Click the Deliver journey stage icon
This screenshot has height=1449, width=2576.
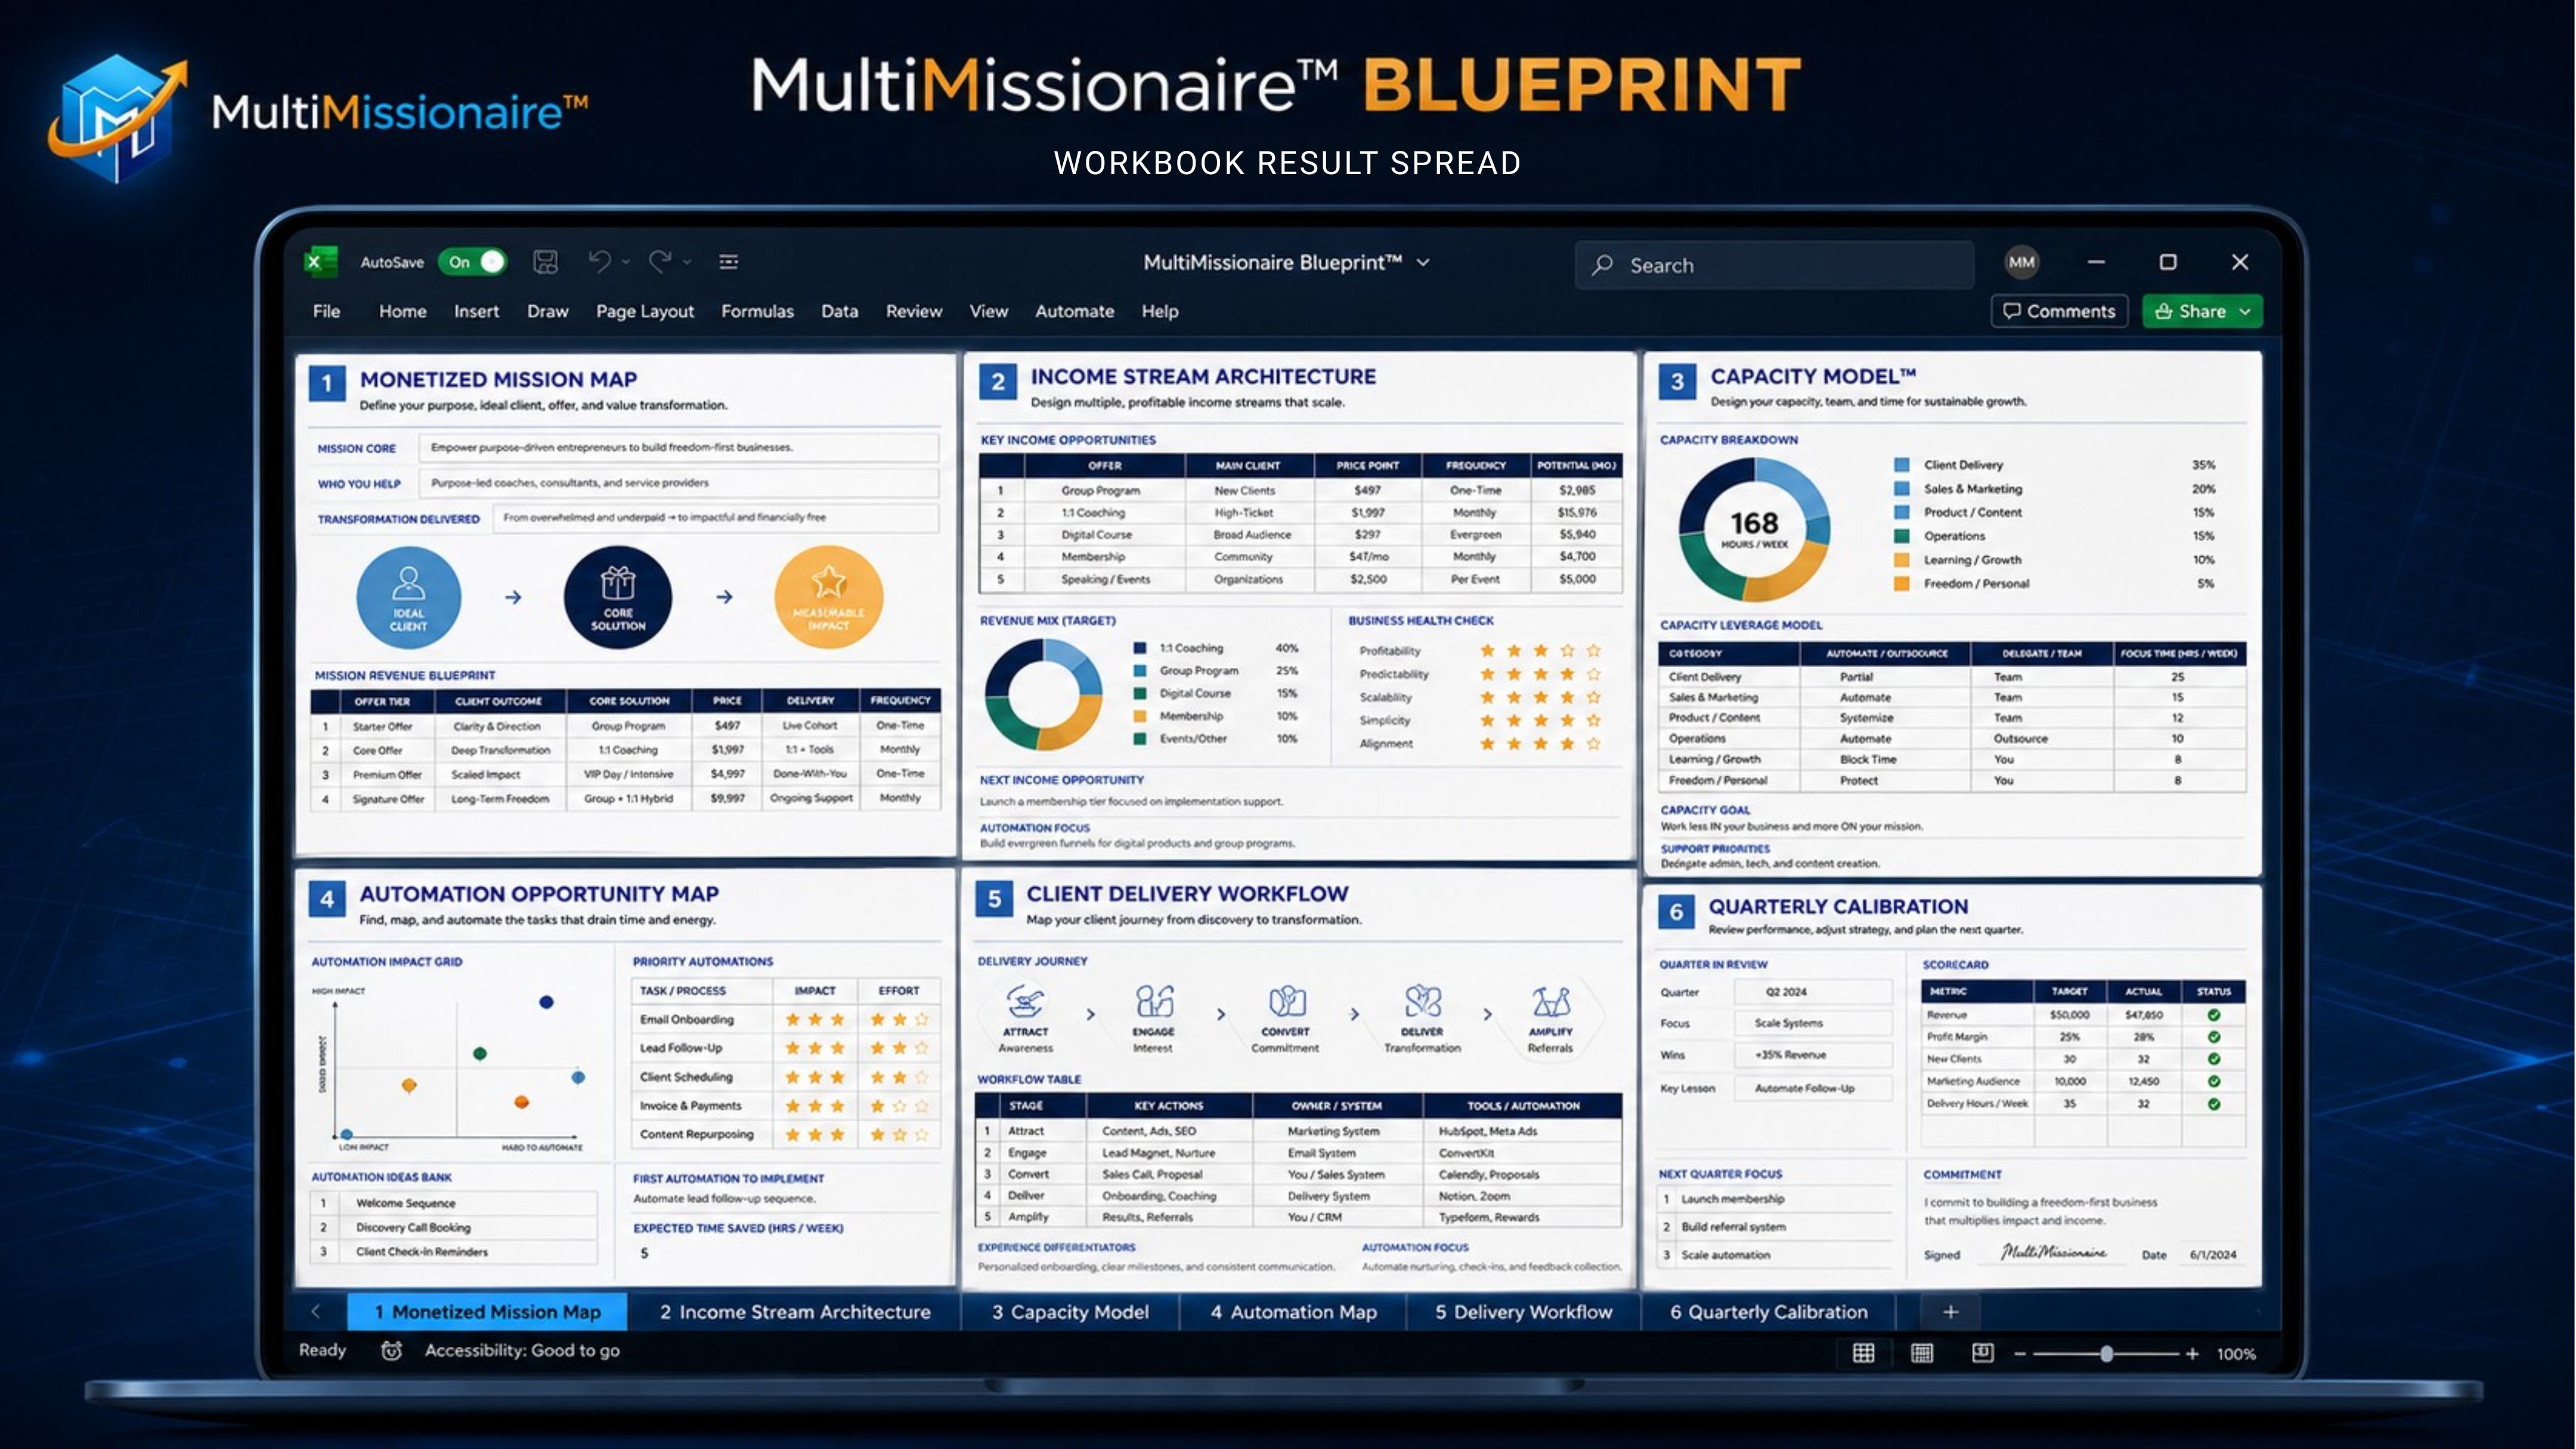1422,1001
